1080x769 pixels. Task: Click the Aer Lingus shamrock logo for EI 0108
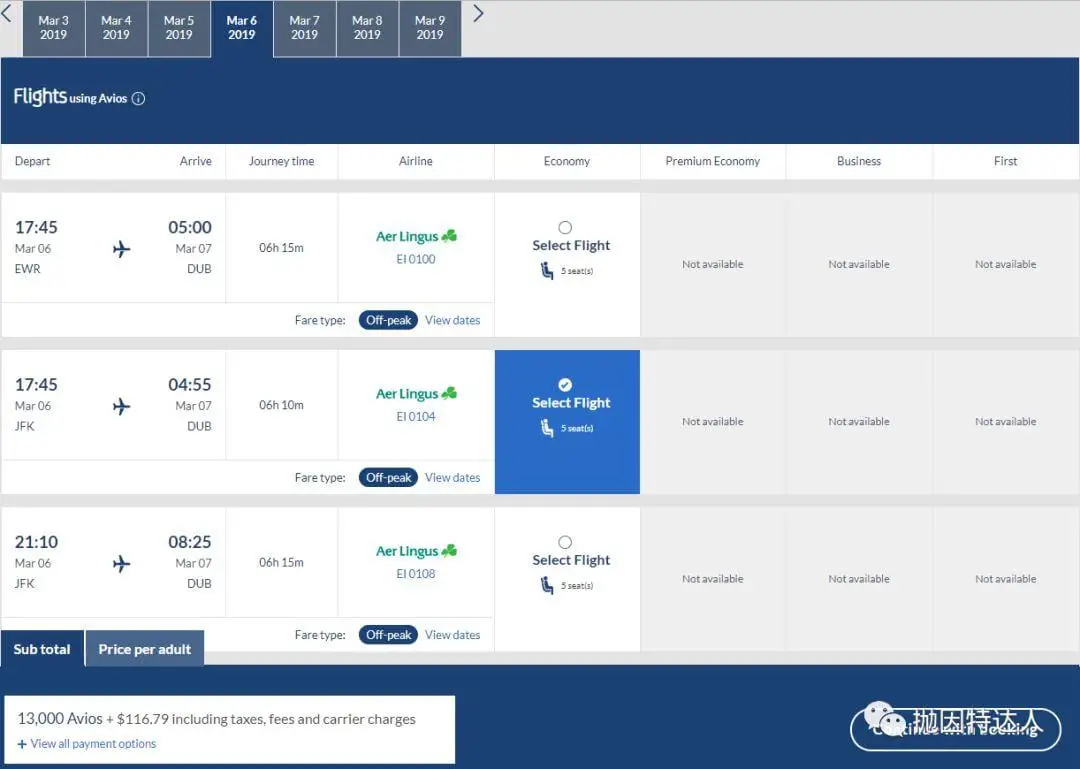(x=449, y=551)
